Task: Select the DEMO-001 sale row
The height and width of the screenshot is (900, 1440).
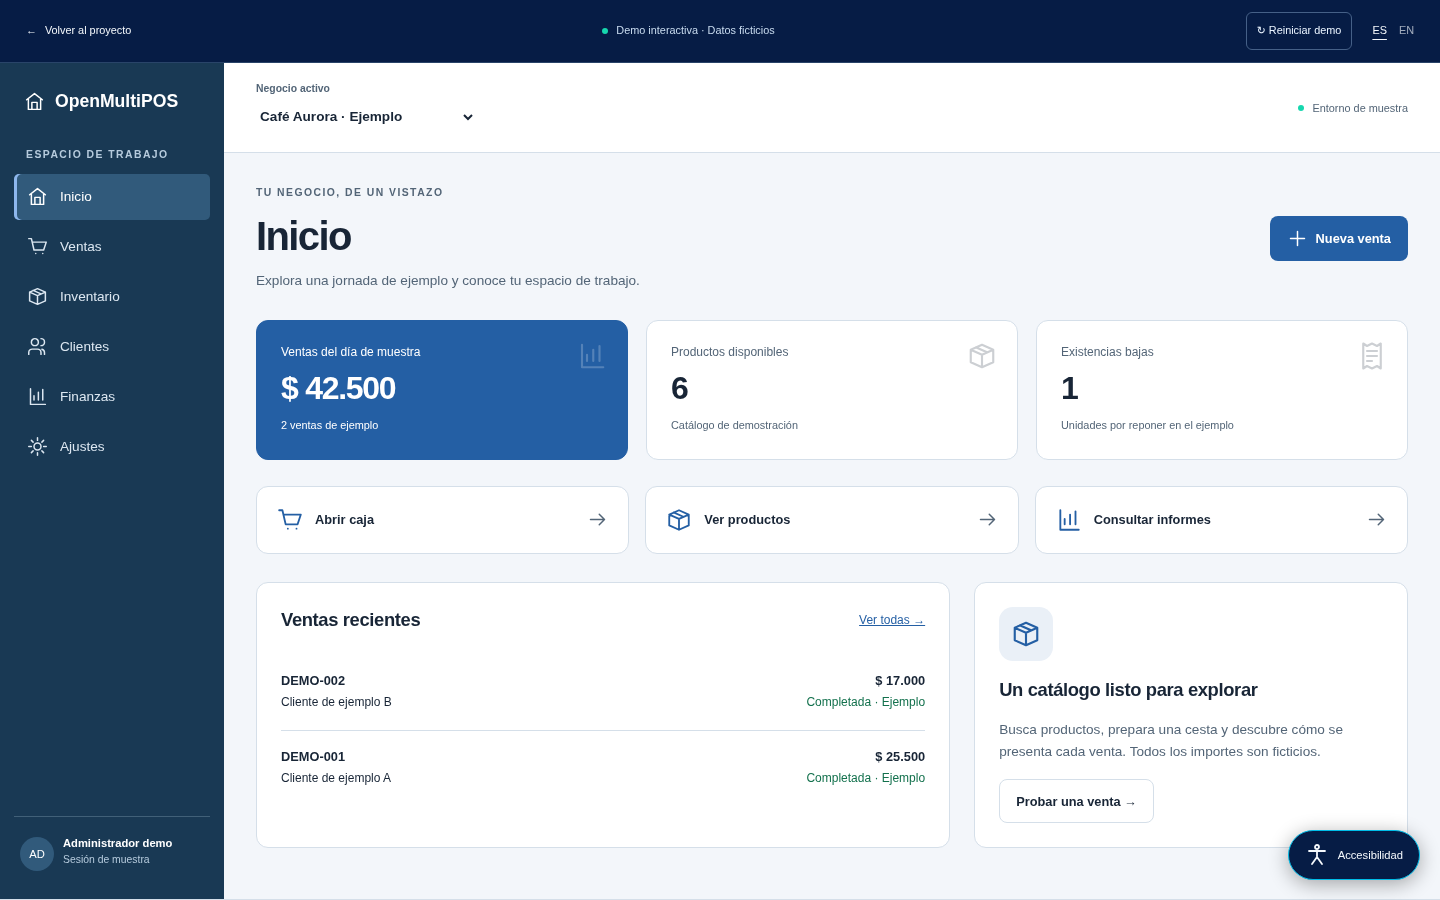Action: coord(603,767)
